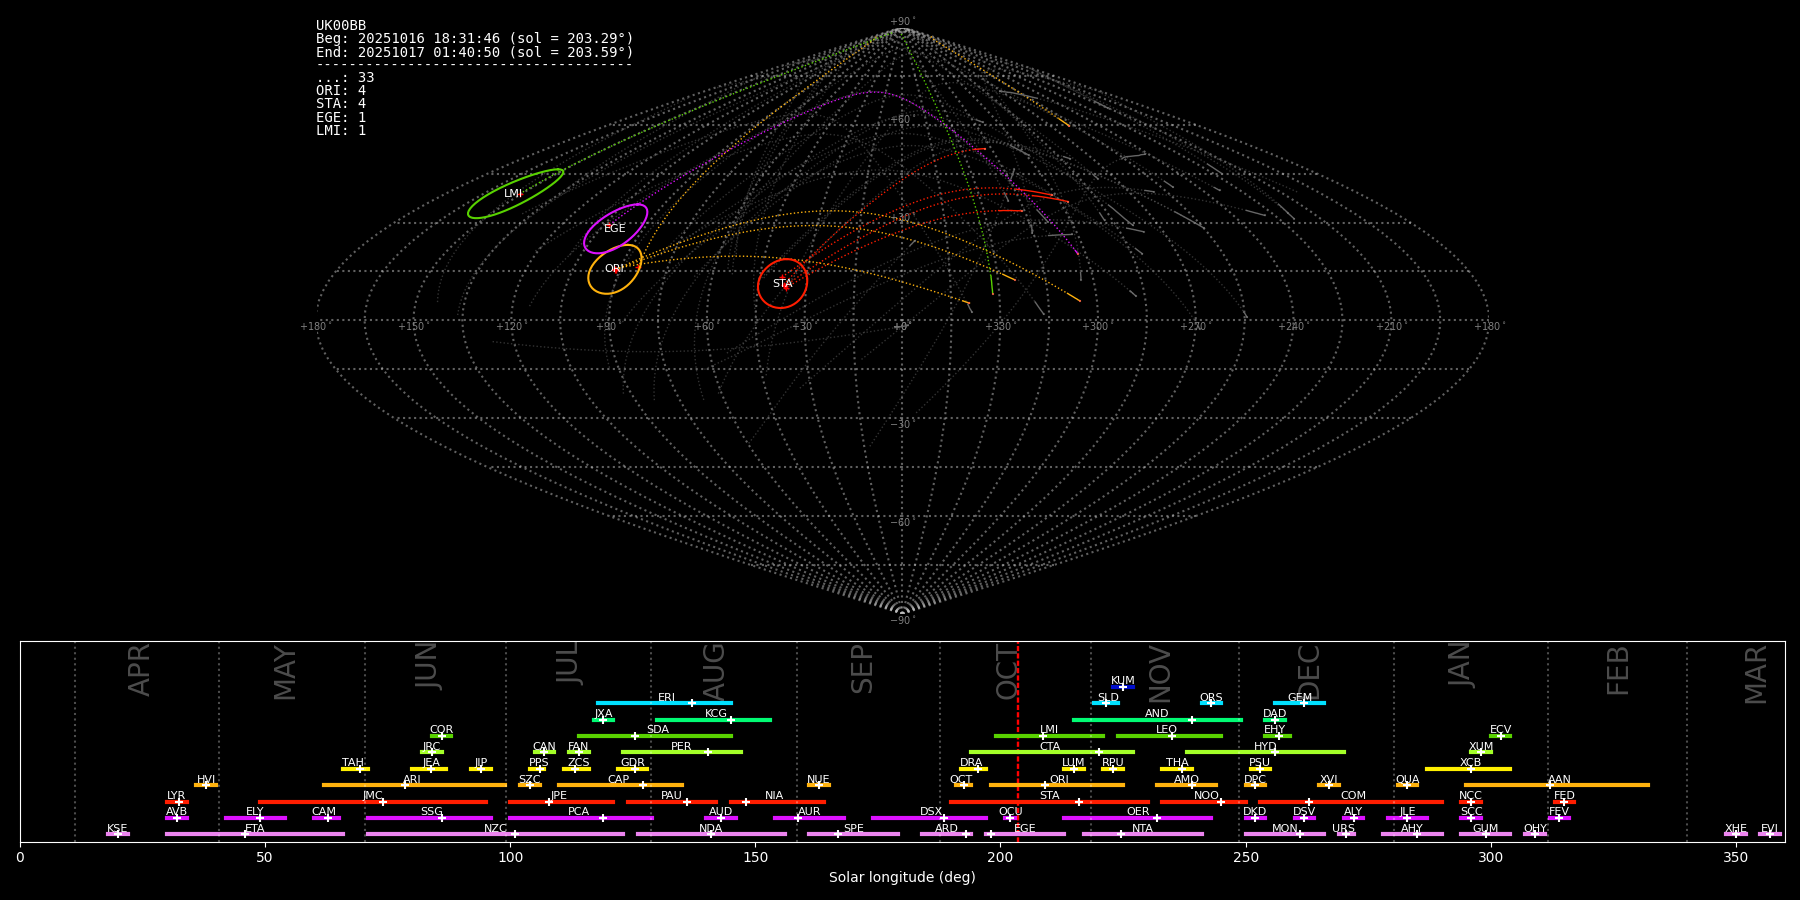Click the CTA shower bar in timeline
This screenshot has height=900, width=1800.
tap(1052, 752)
